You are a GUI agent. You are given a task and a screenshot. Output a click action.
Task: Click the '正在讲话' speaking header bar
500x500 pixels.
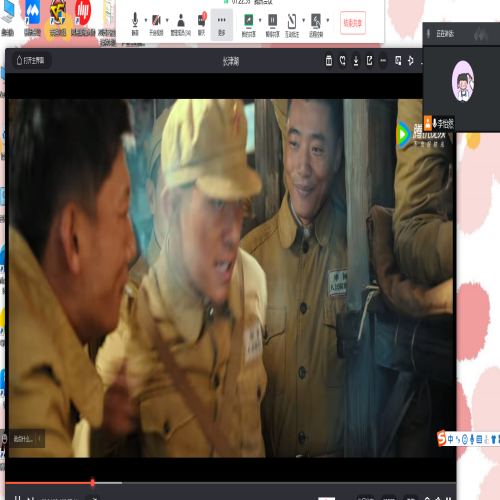[461, 34]
